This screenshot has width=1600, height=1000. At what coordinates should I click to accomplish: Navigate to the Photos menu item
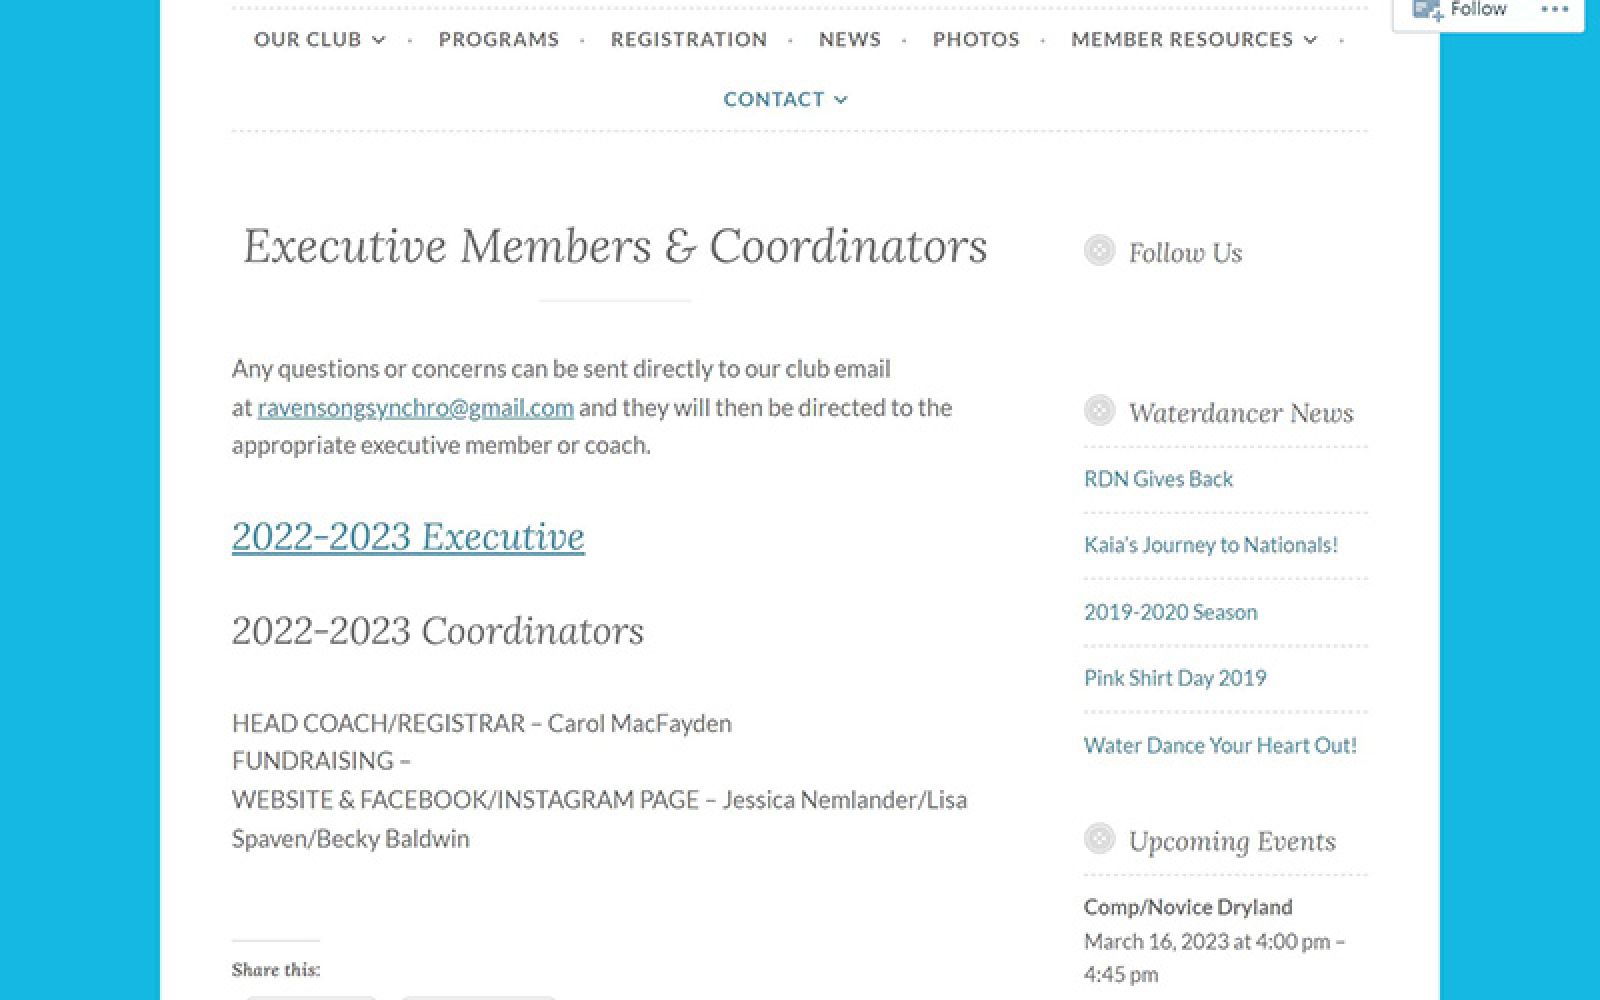(x=976, y=39)
